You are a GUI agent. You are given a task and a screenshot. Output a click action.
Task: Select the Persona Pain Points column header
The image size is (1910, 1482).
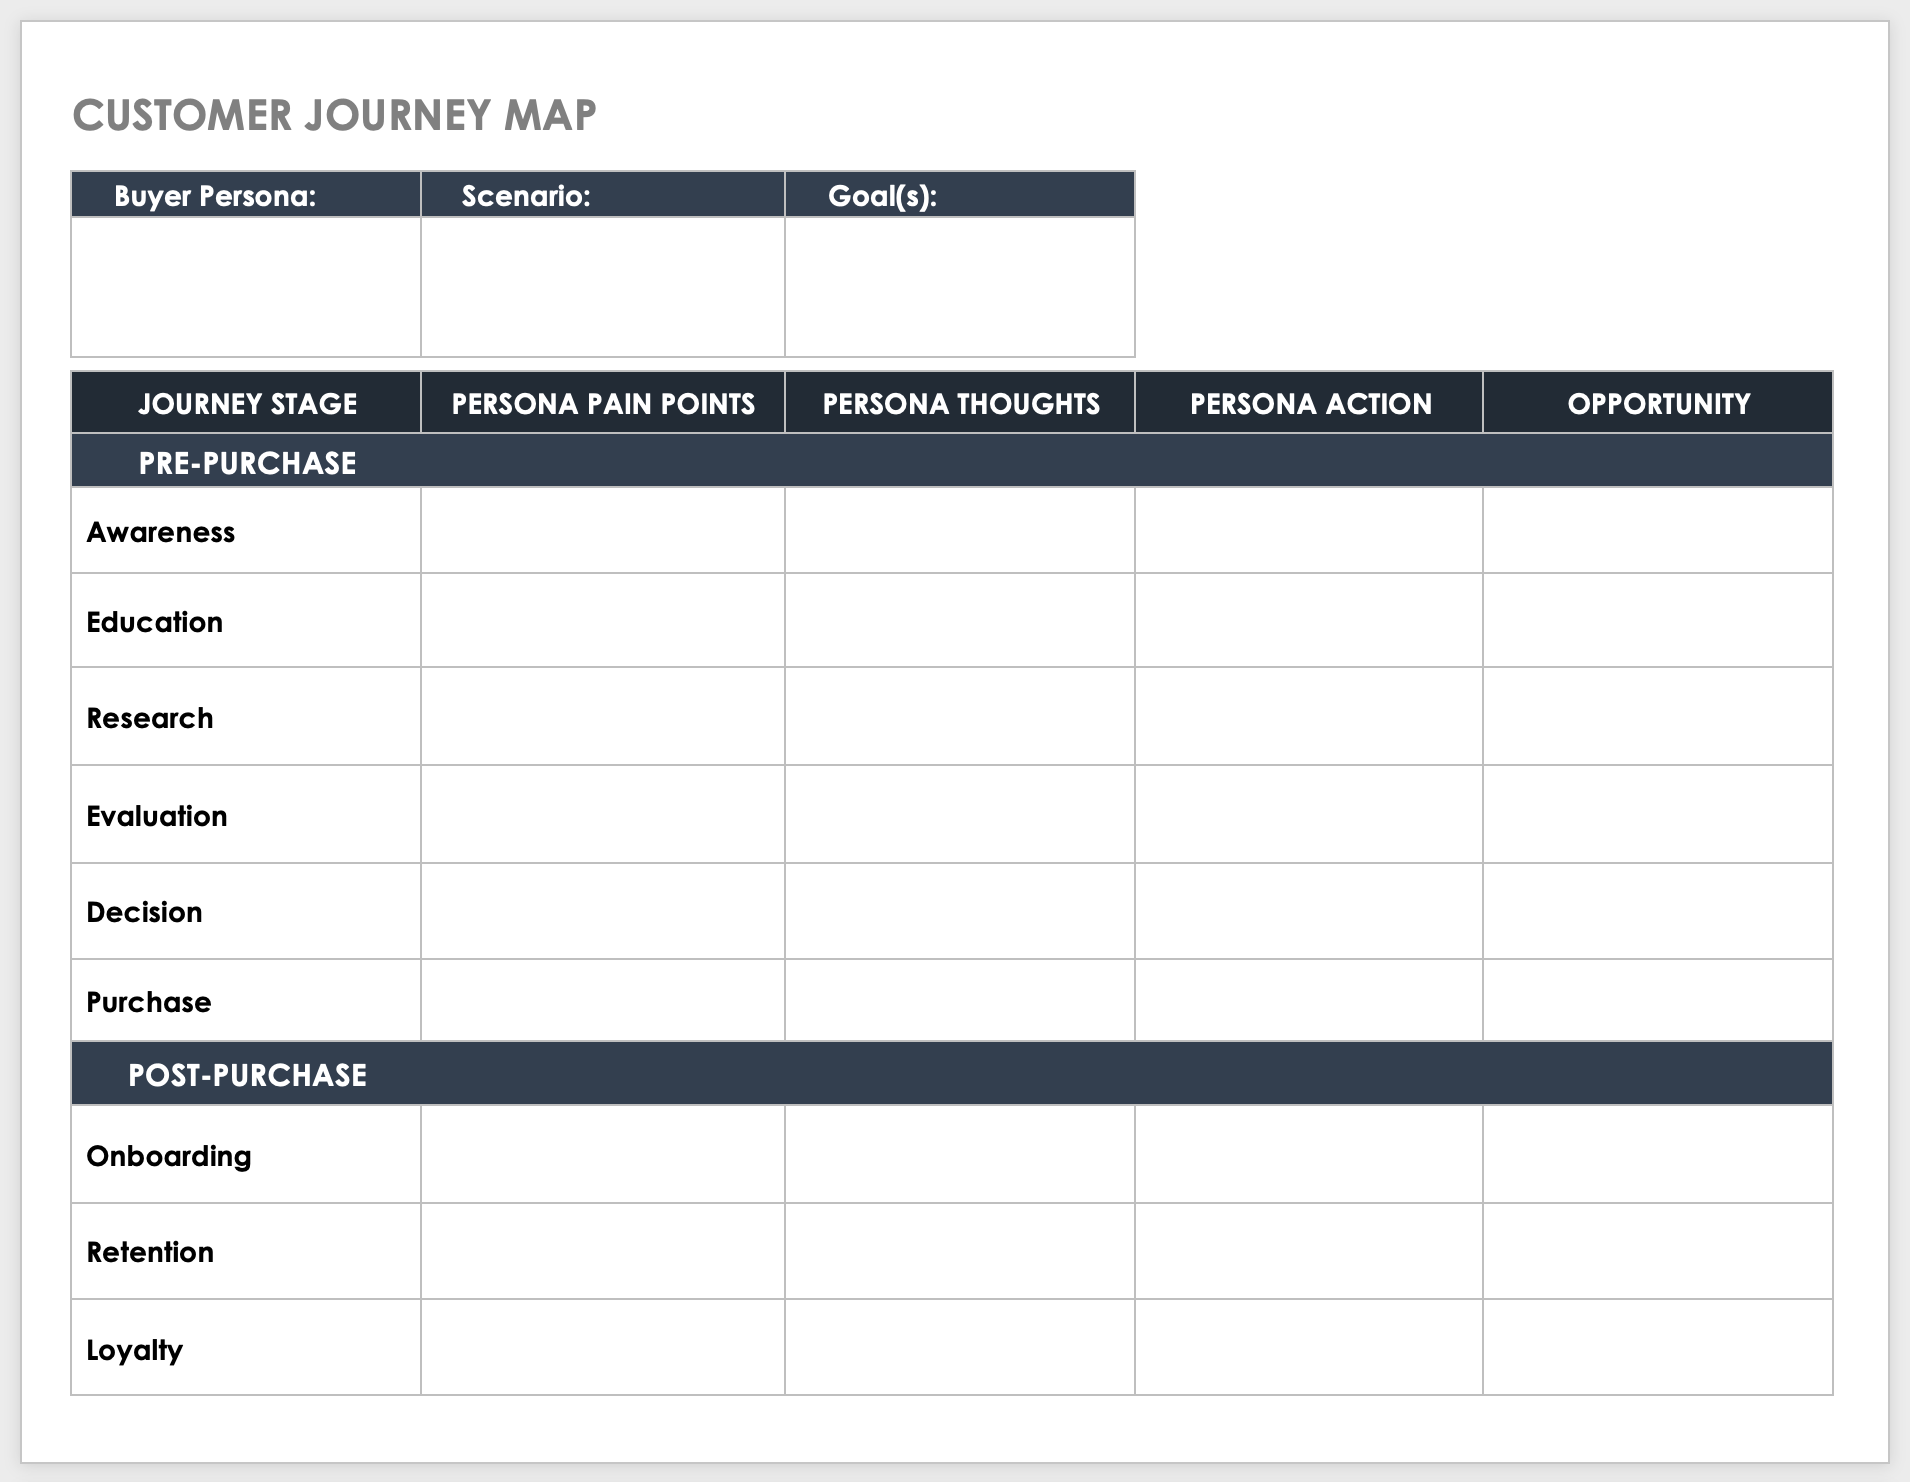click(603, 403)
